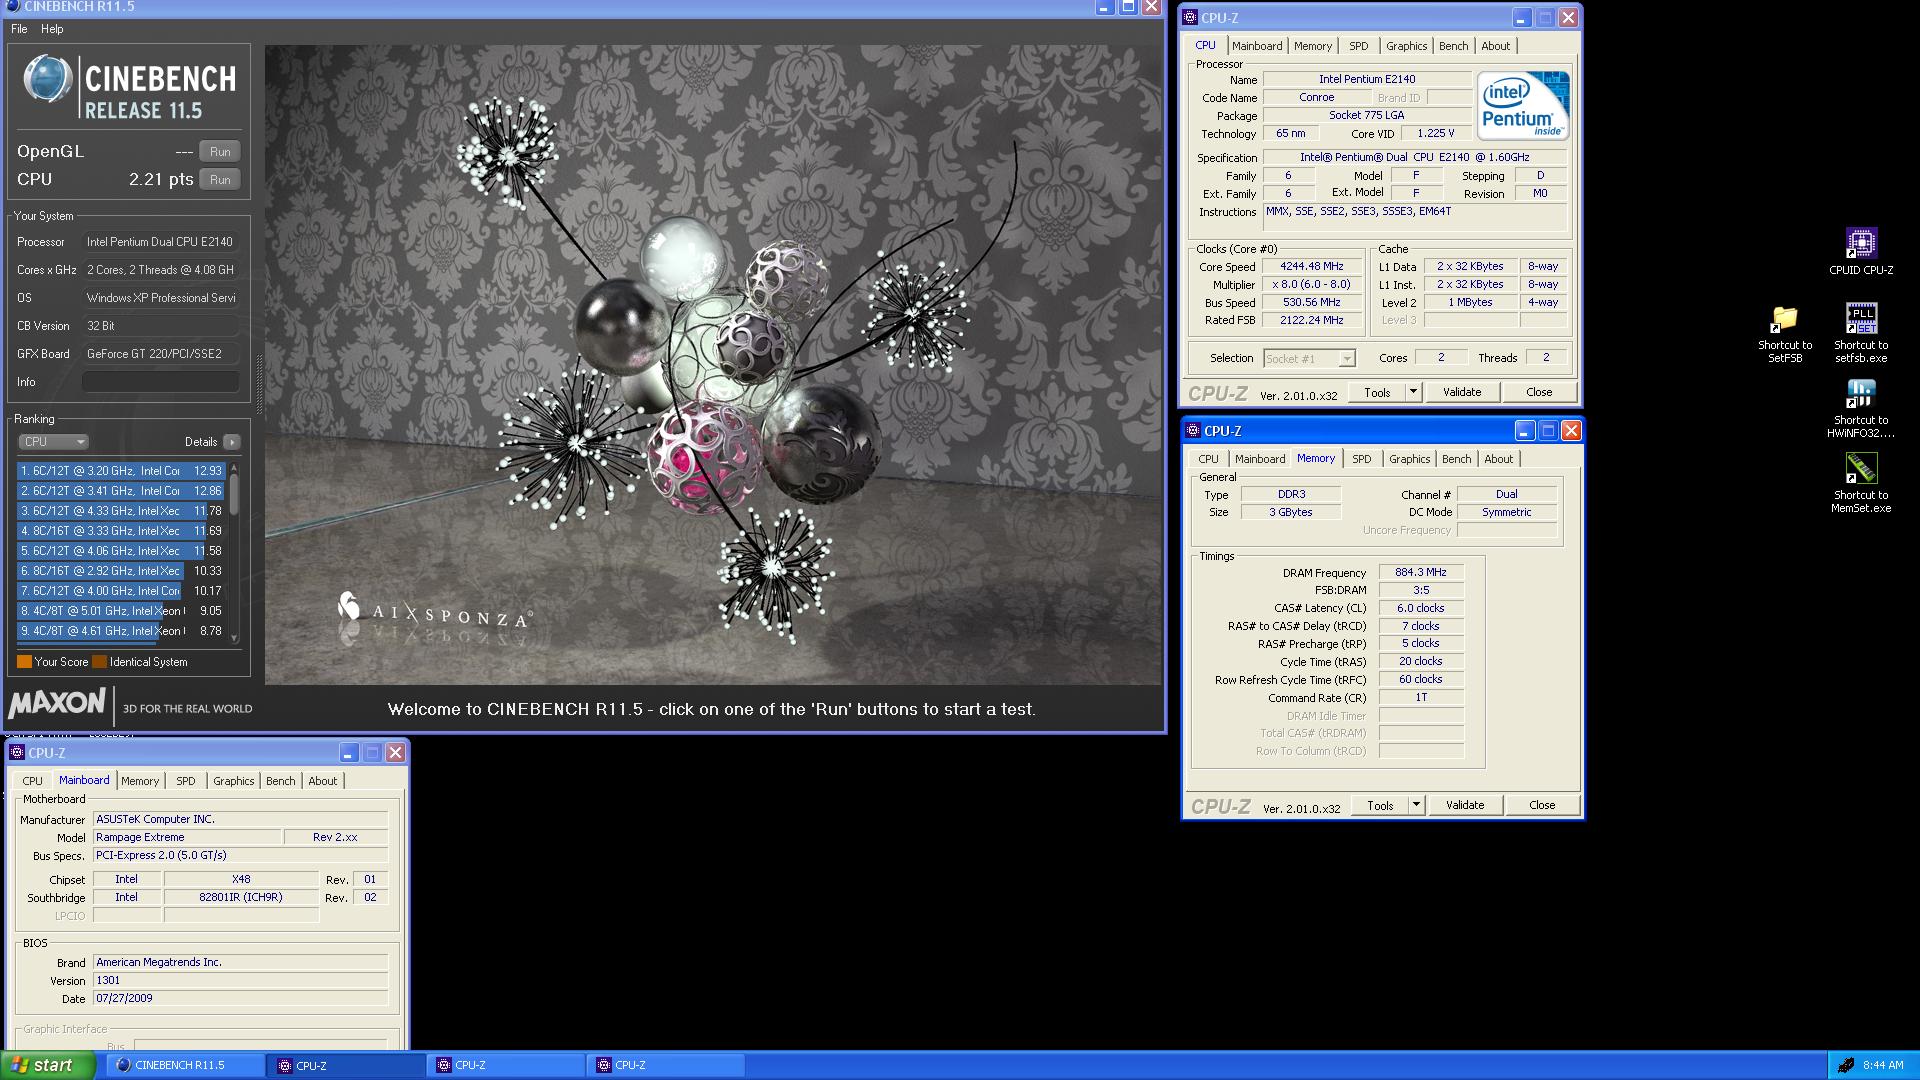Expand Tools dropdown arrow in Memory CPU-Z window
Screen dimensions: 1920x1080
click(1416, 806)
